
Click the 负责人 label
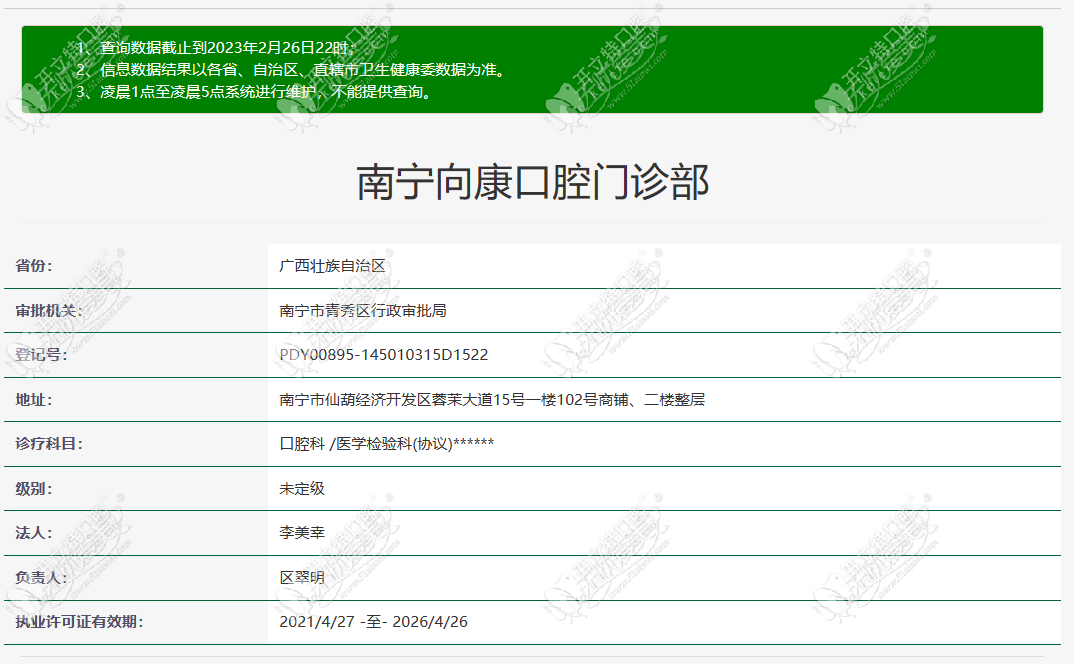[x=41, y=578]
